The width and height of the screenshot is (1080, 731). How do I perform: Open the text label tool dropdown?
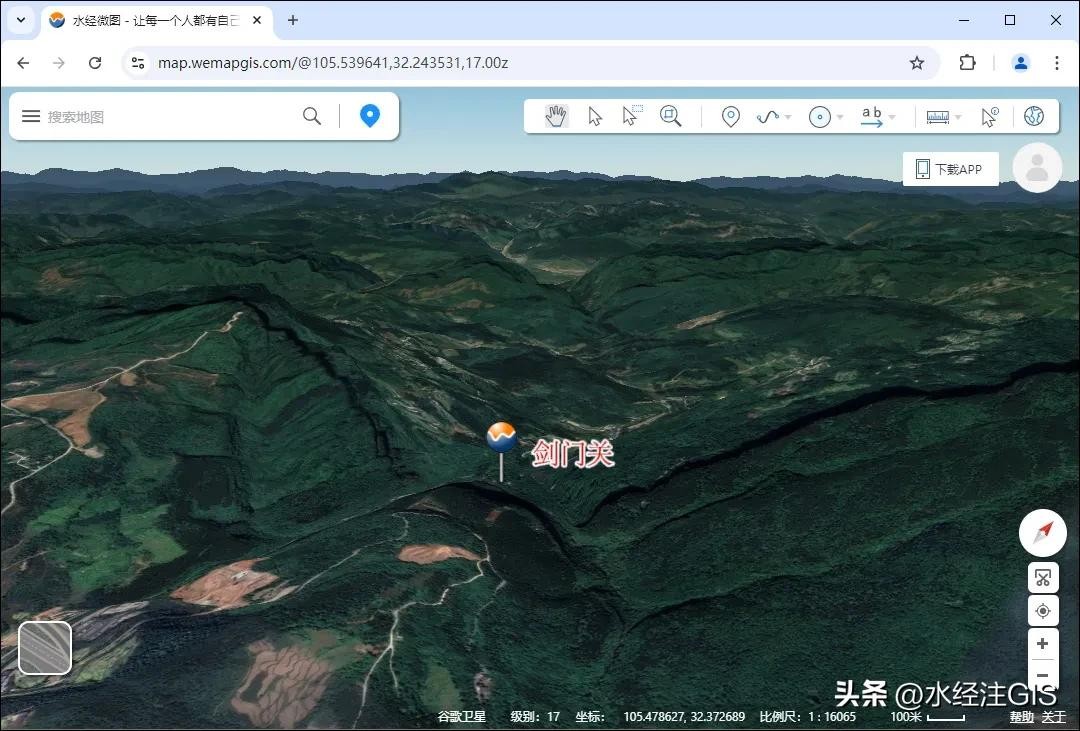tap(892, 118)
